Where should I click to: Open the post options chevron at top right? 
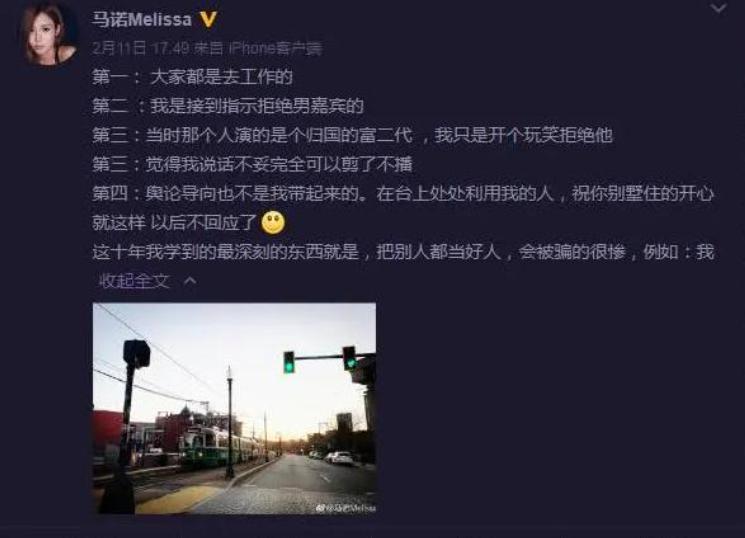click(x=718, y=8)
